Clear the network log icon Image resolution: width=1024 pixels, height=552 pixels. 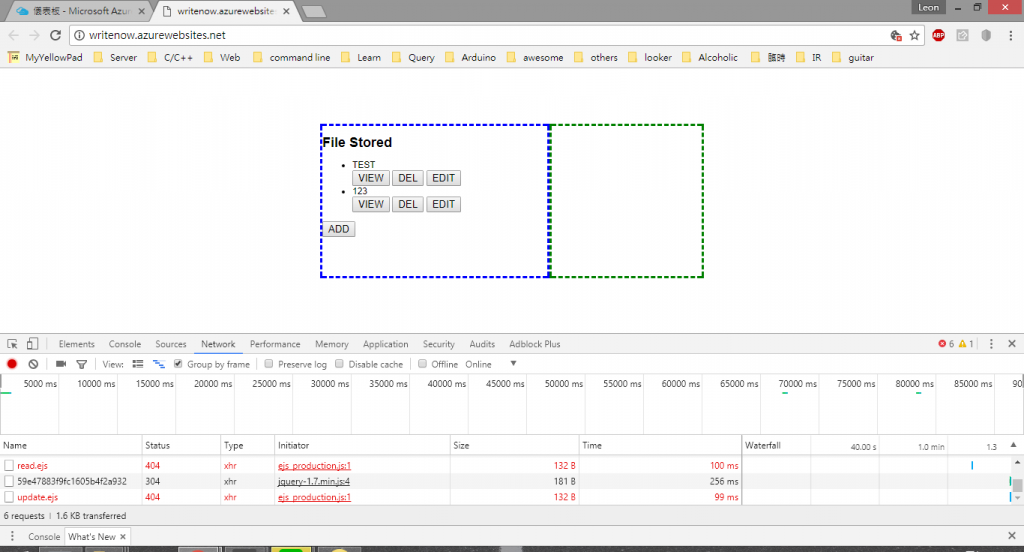point(33,364)
